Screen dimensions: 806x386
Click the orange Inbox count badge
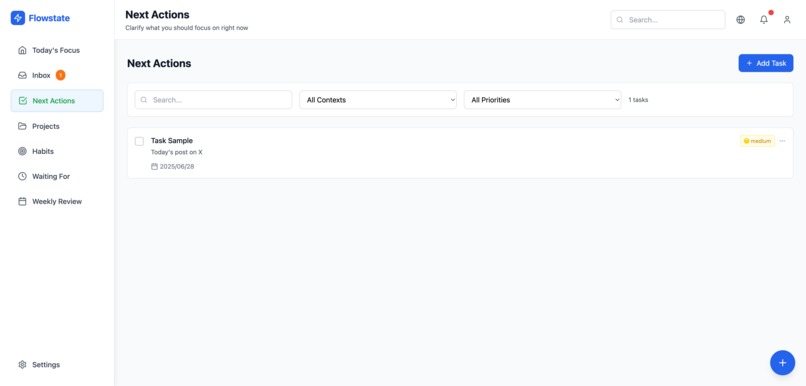[x=60, y=76]
